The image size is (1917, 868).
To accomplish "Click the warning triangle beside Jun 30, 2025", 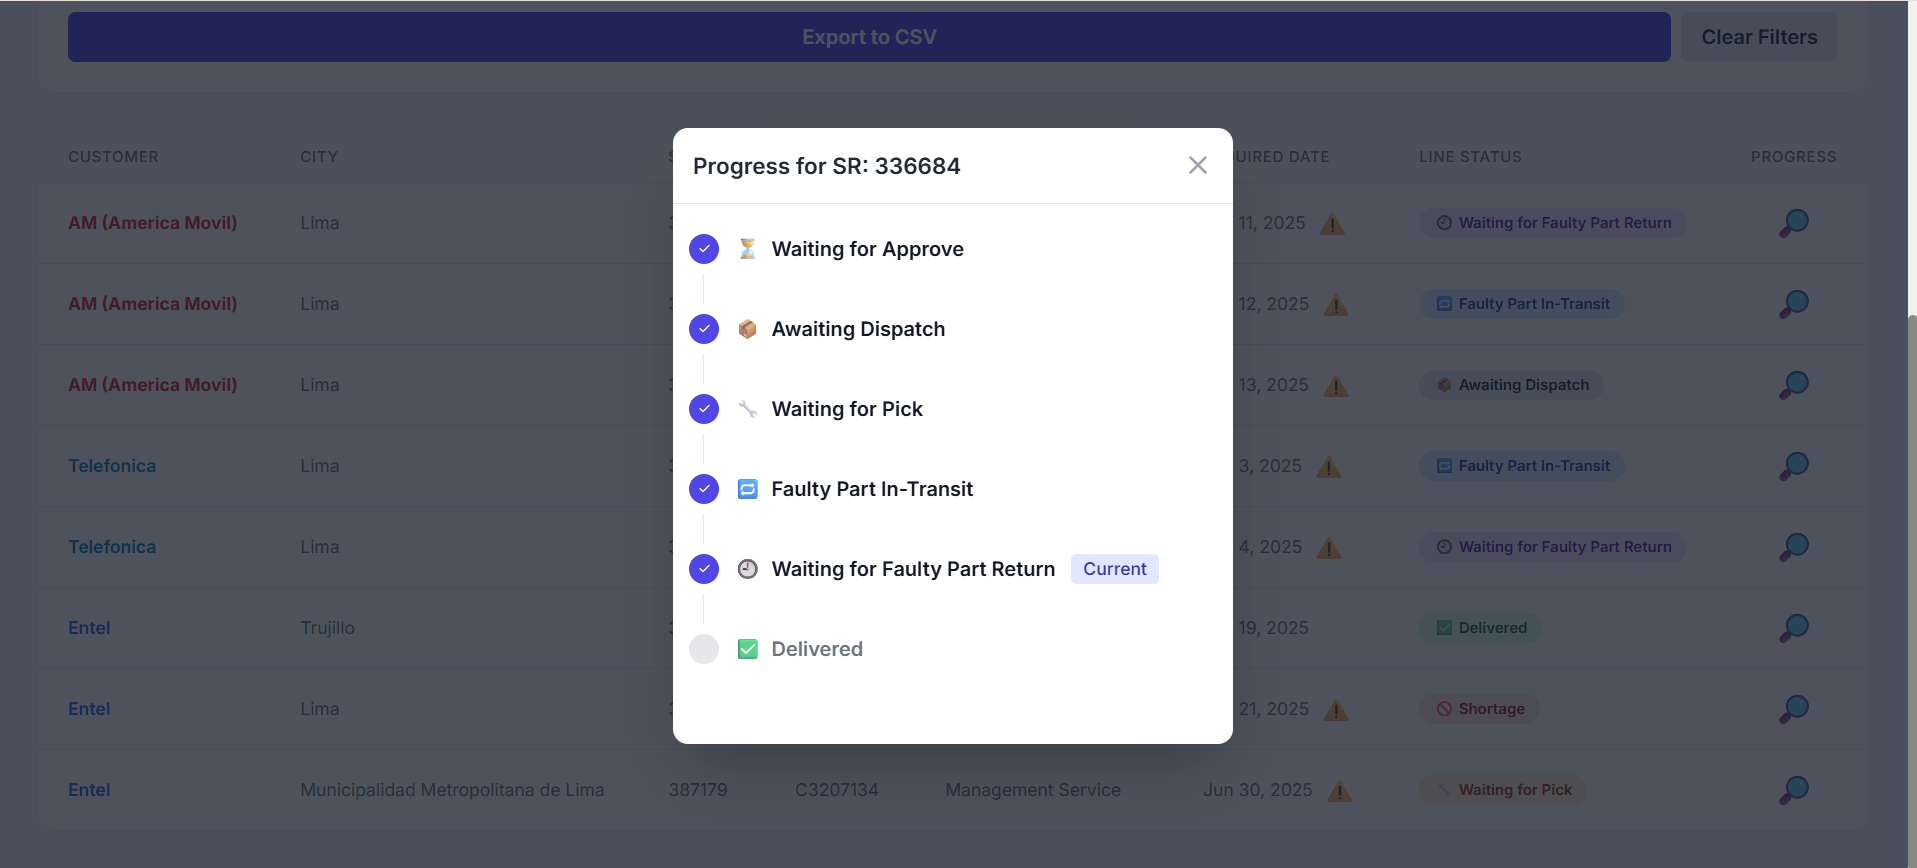I will (x=1340, y=791).
